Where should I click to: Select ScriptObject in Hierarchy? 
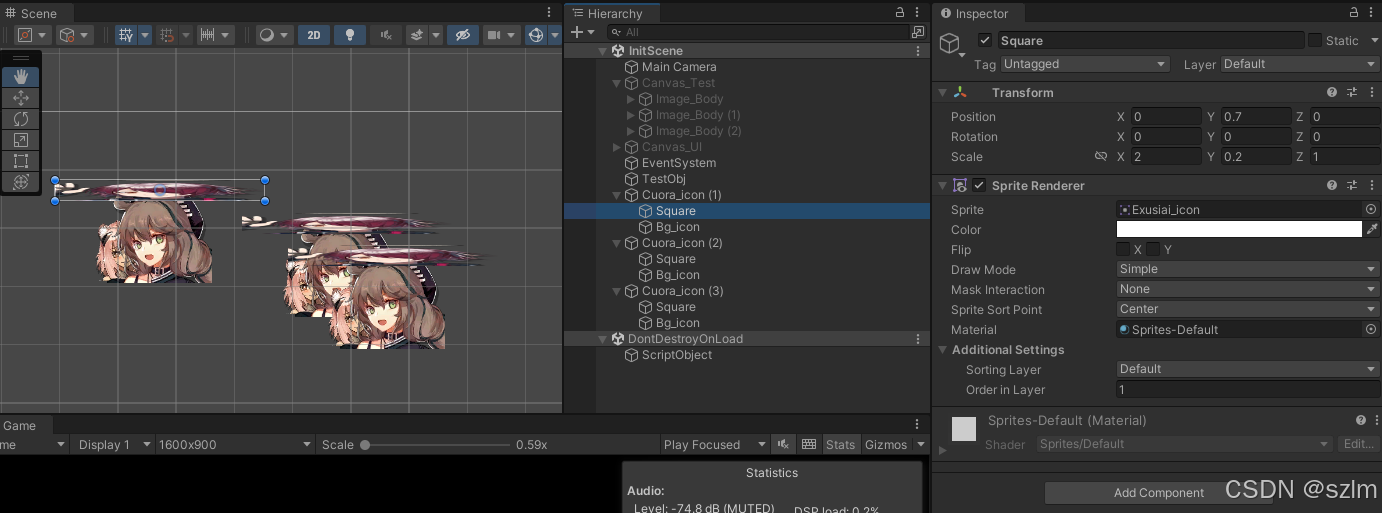[x=677, y=355]
